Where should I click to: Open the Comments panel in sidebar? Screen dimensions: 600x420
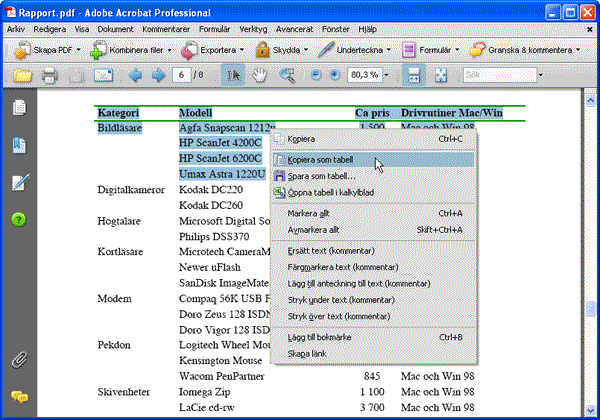tap(18, 397)
